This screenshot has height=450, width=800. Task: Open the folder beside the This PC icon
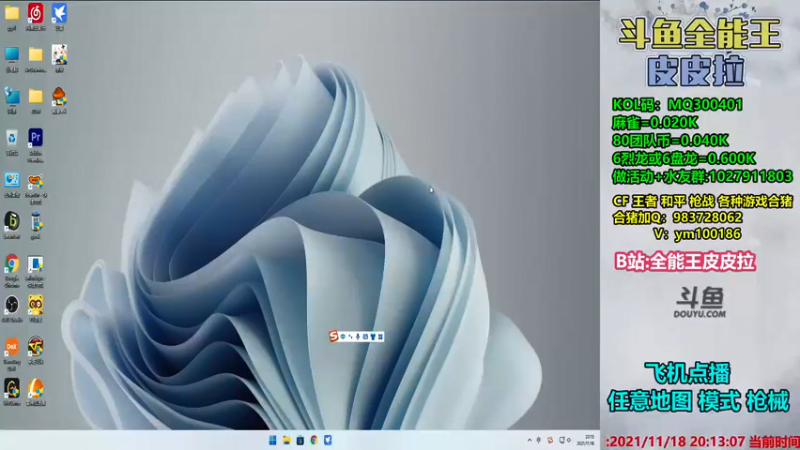(x=35, y=57)
